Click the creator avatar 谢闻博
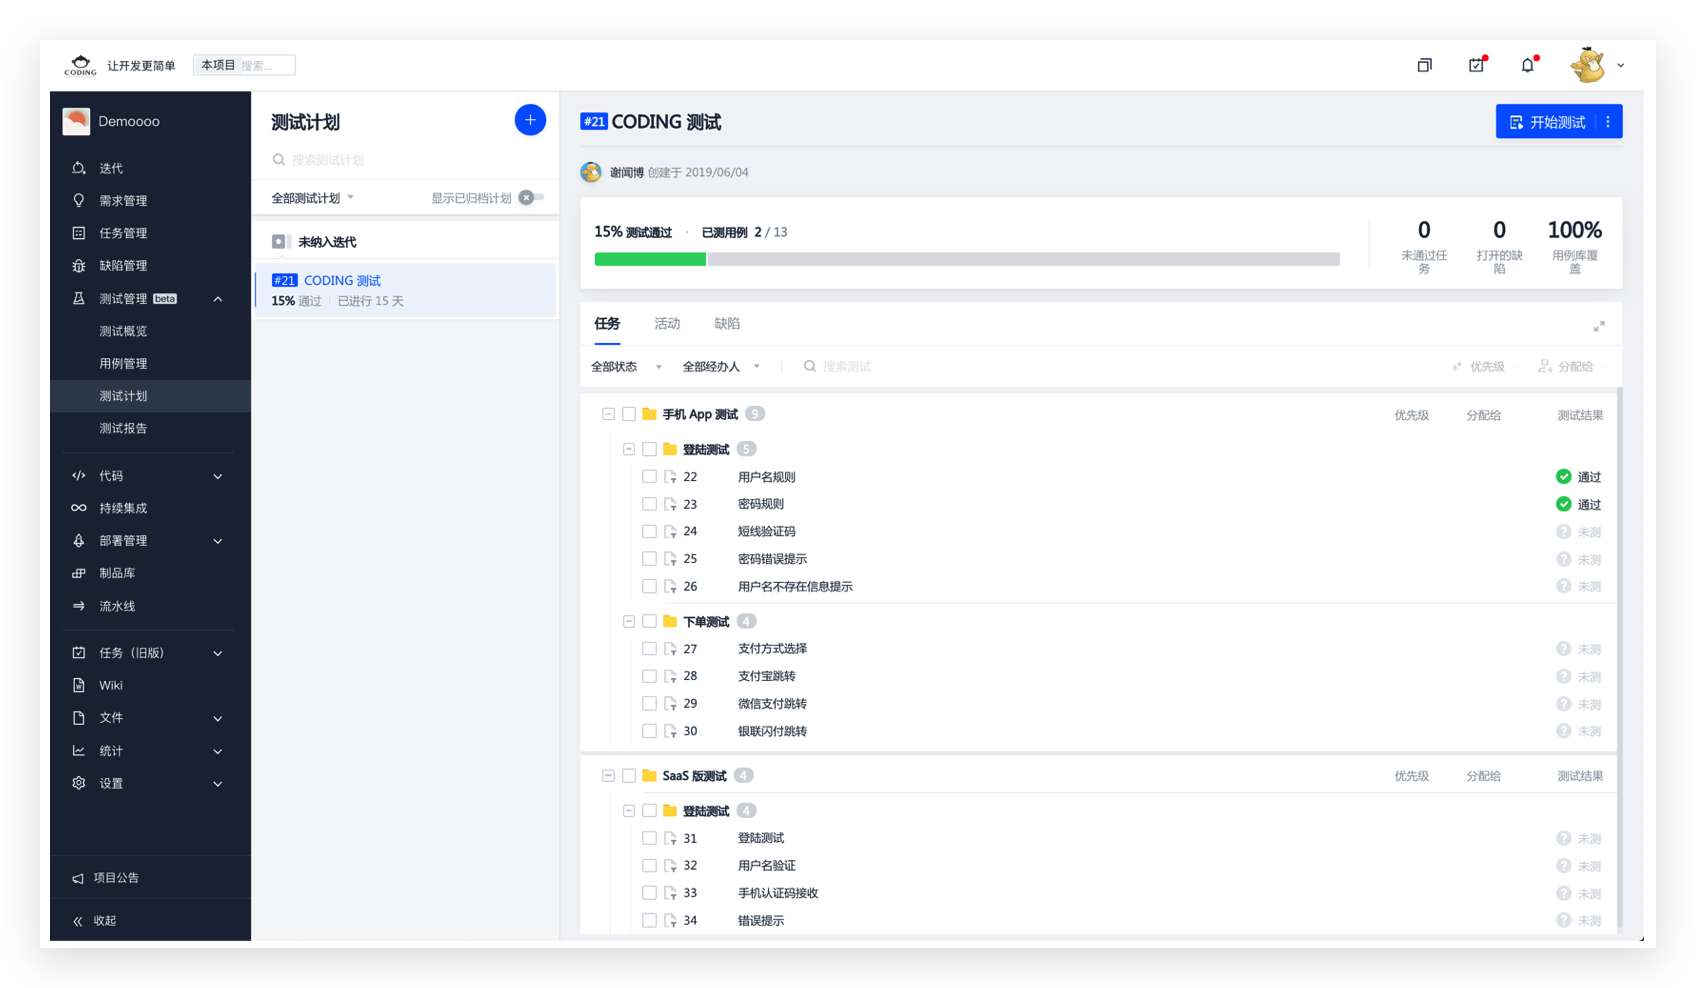This screenshot has height=988, width=1696. (591, 172)
